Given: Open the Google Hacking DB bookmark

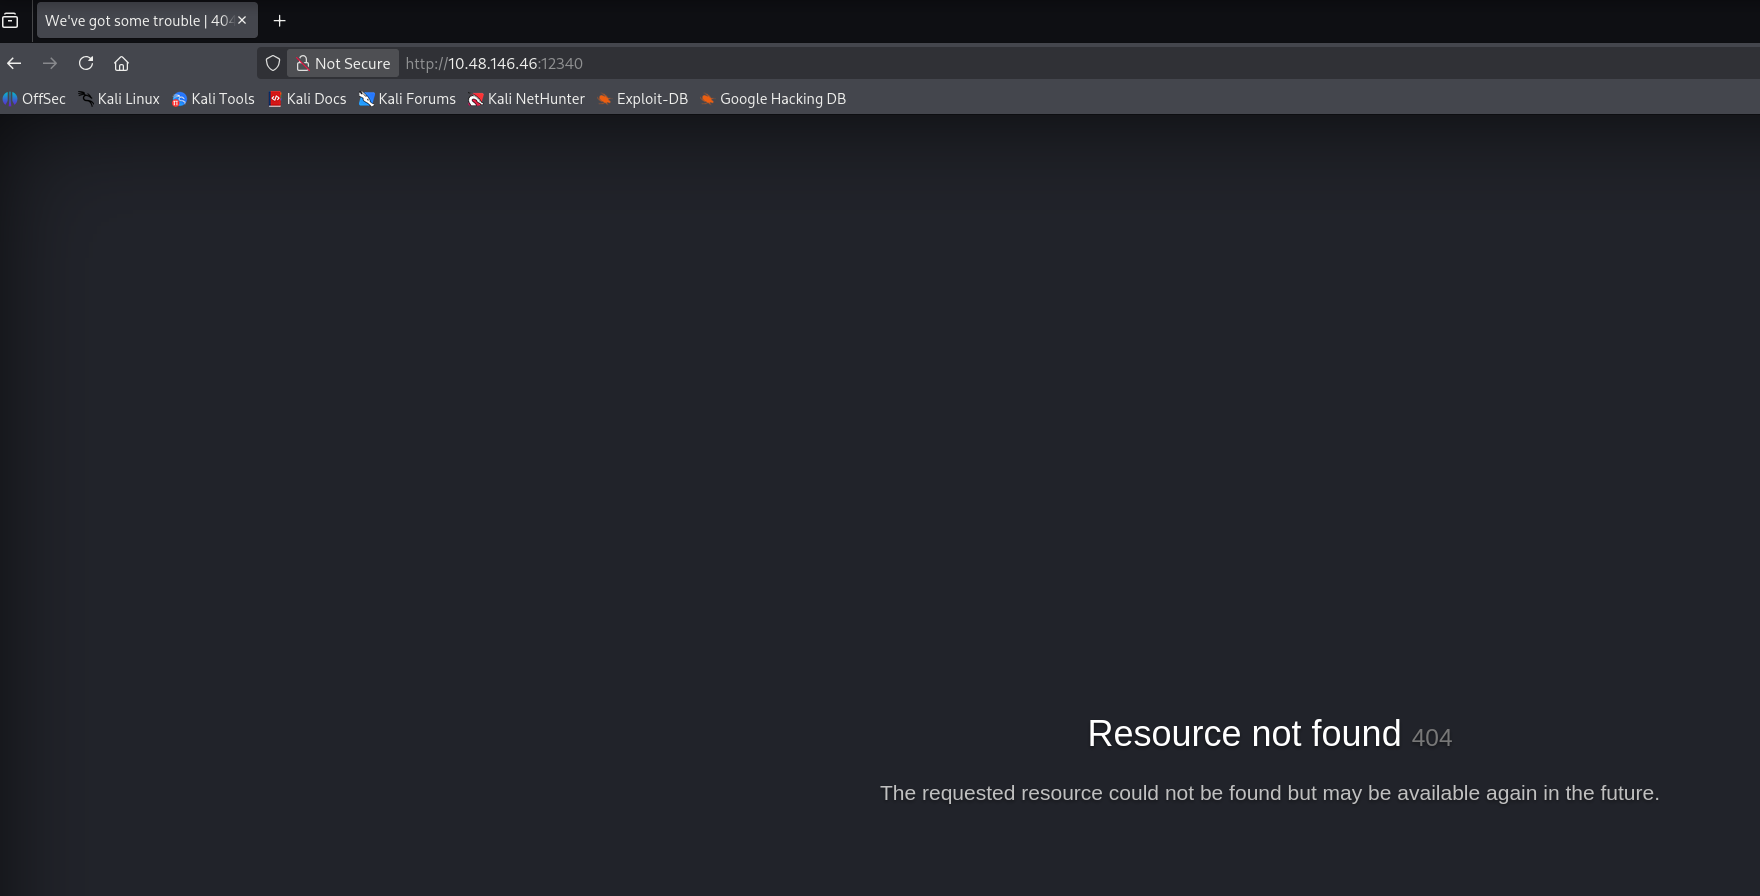Looking at the screenshot, I should click(x=773, y=99).
